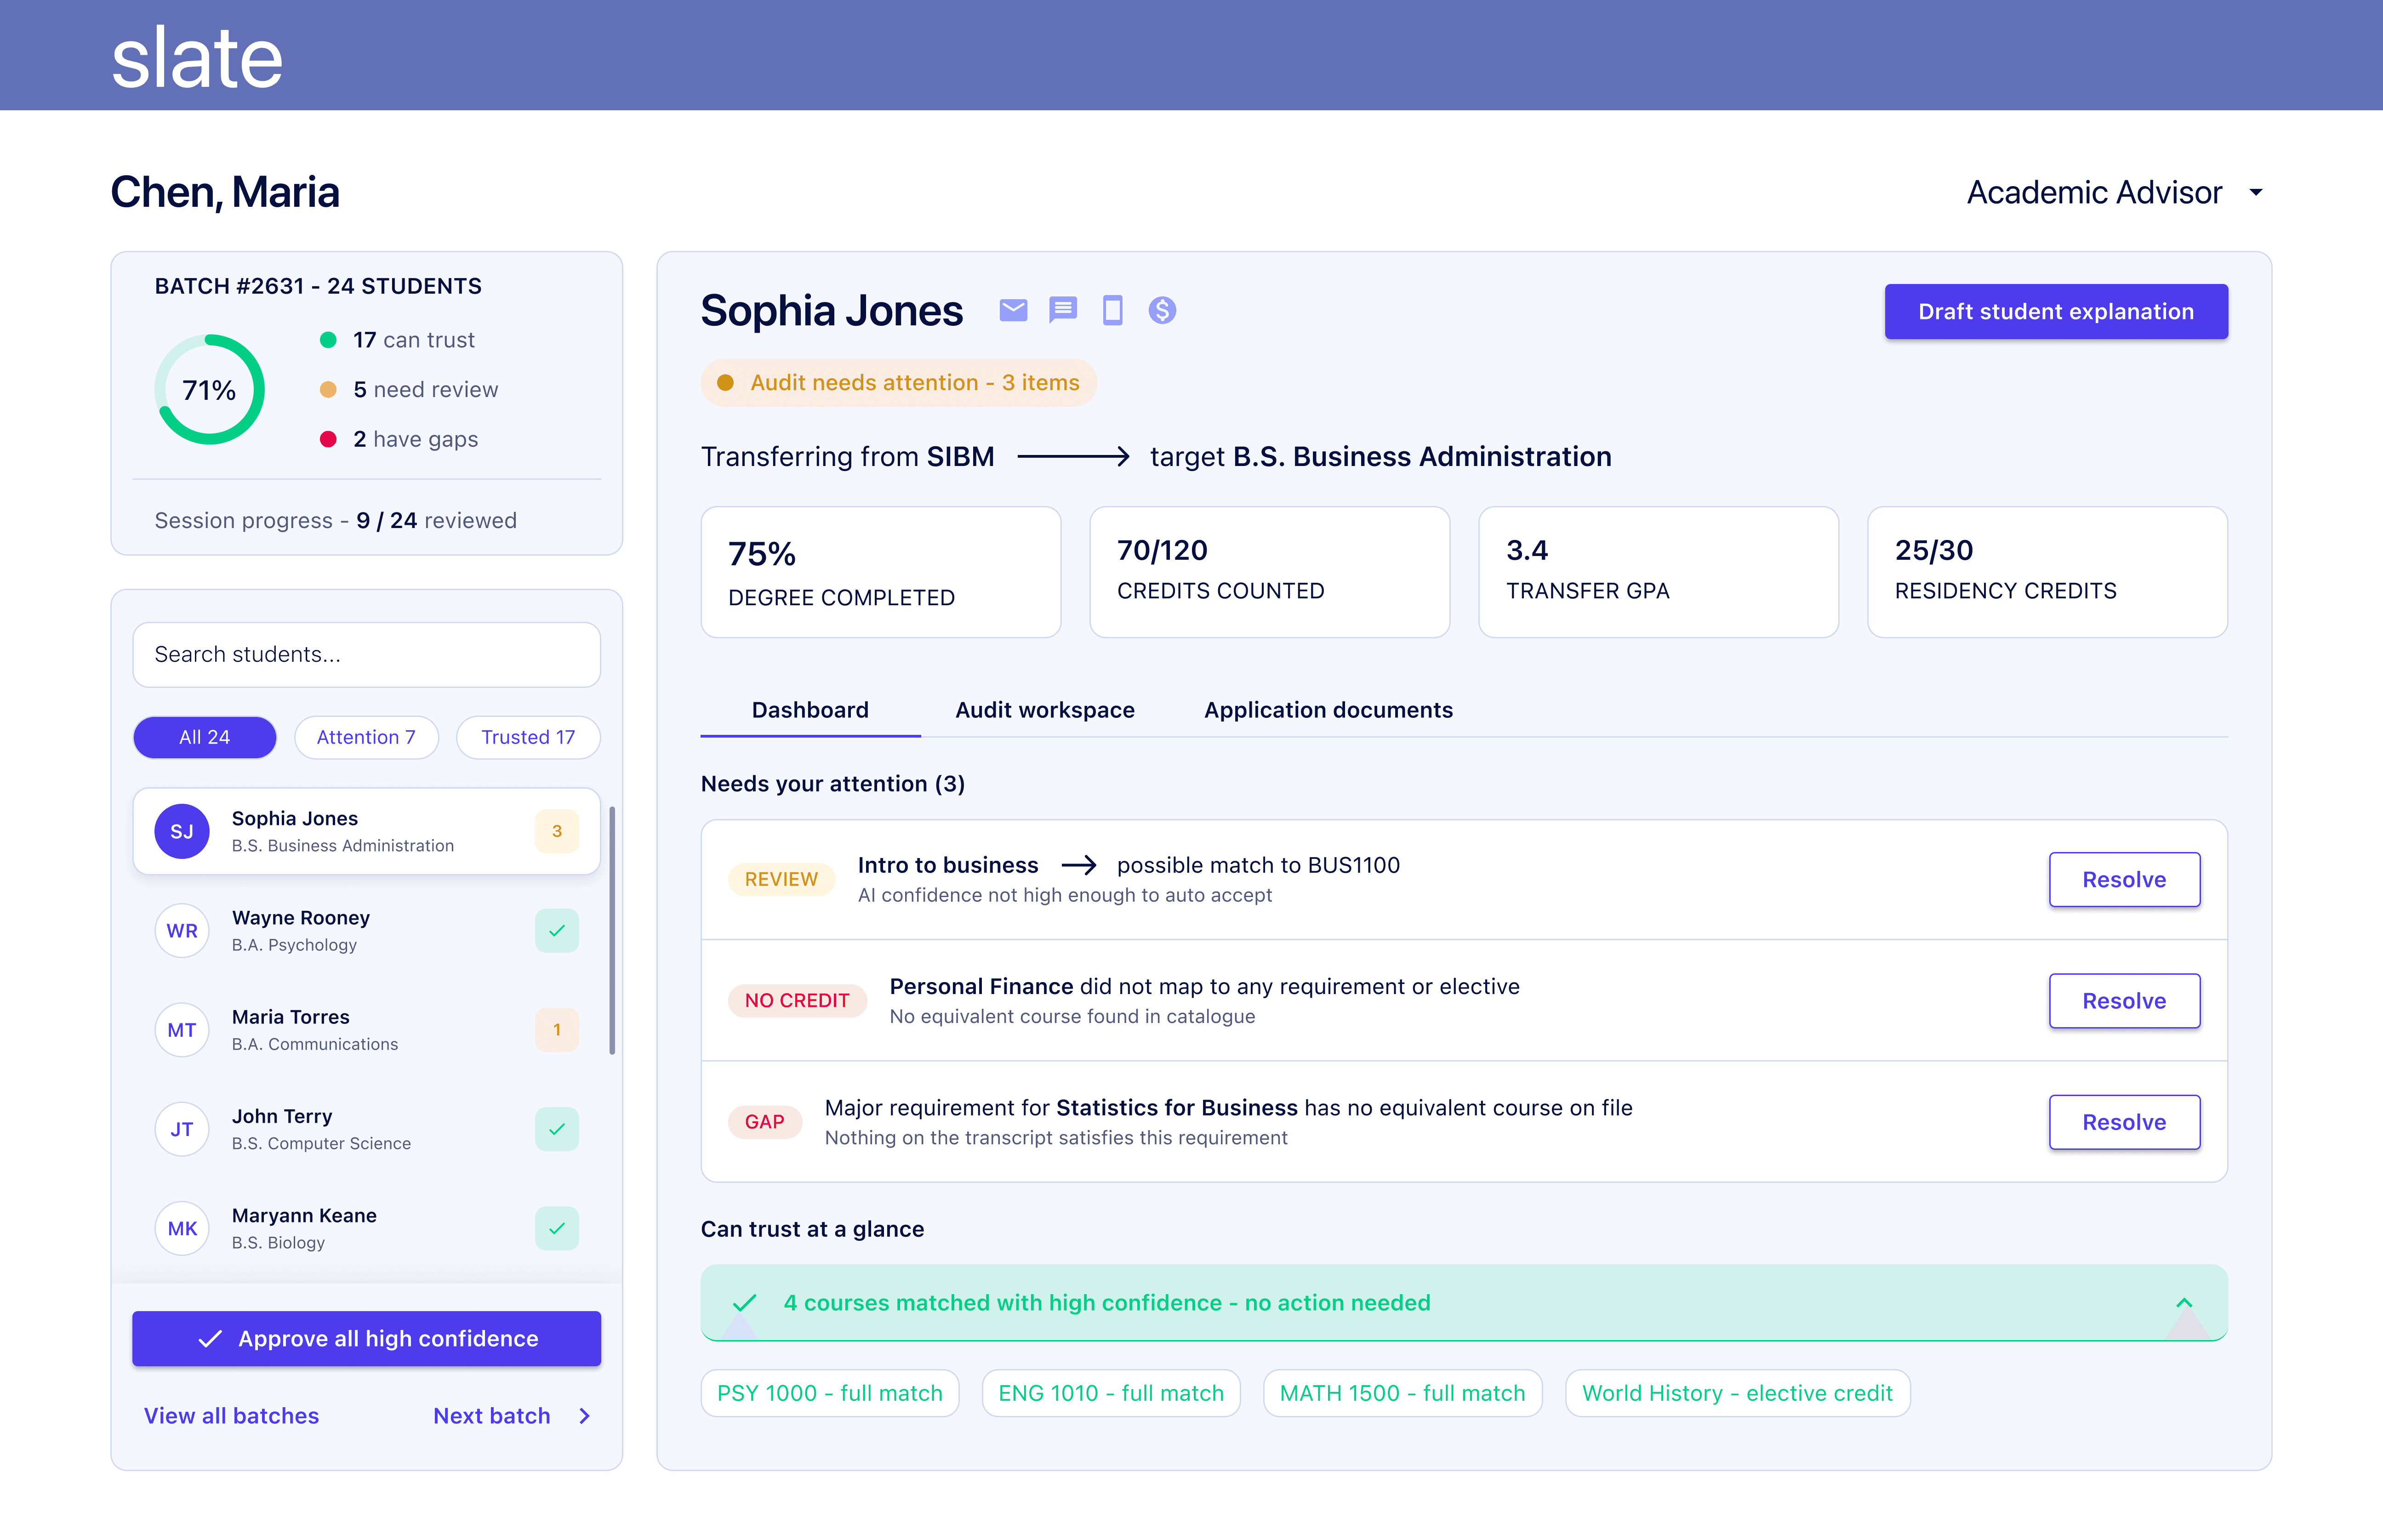
Task: Click Draft student explanation button
Action: 2056,311
